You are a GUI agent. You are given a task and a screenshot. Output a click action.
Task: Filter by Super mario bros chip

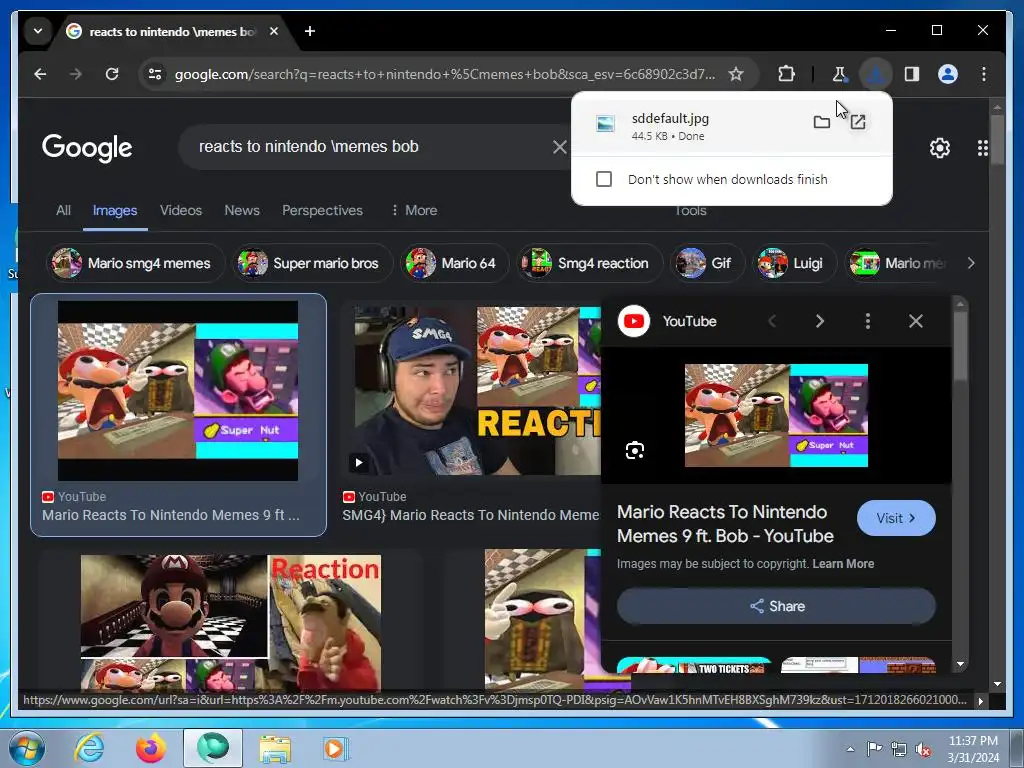pos(313,263)
